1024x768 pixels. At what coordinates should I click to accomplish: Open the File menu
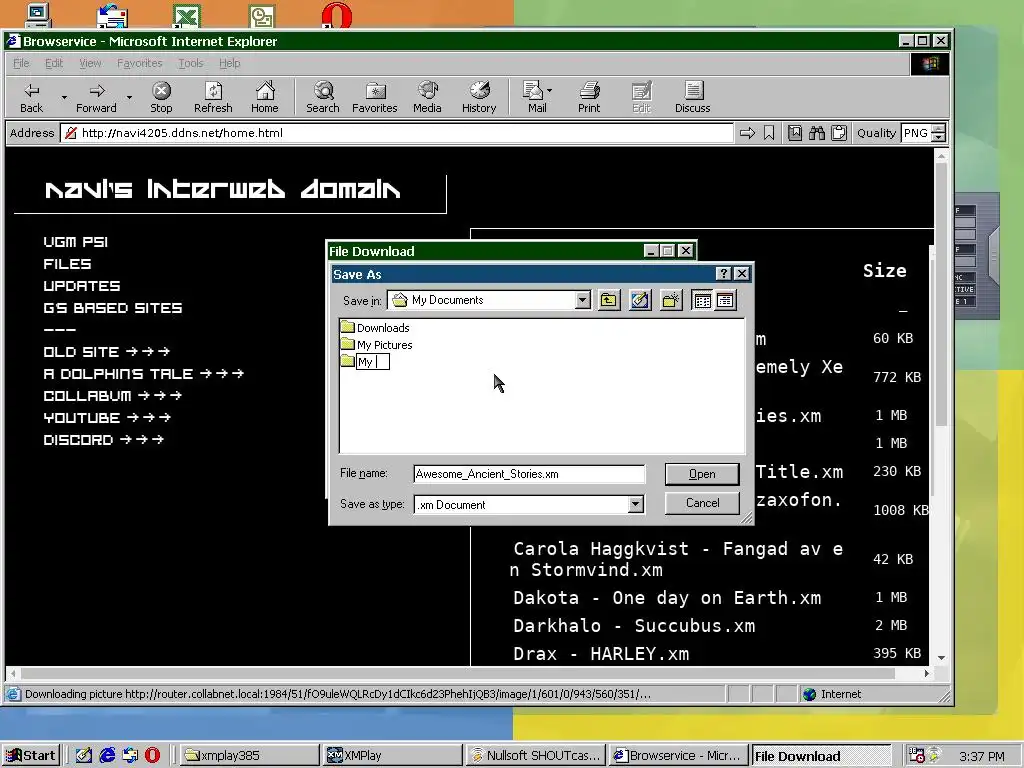22,63
